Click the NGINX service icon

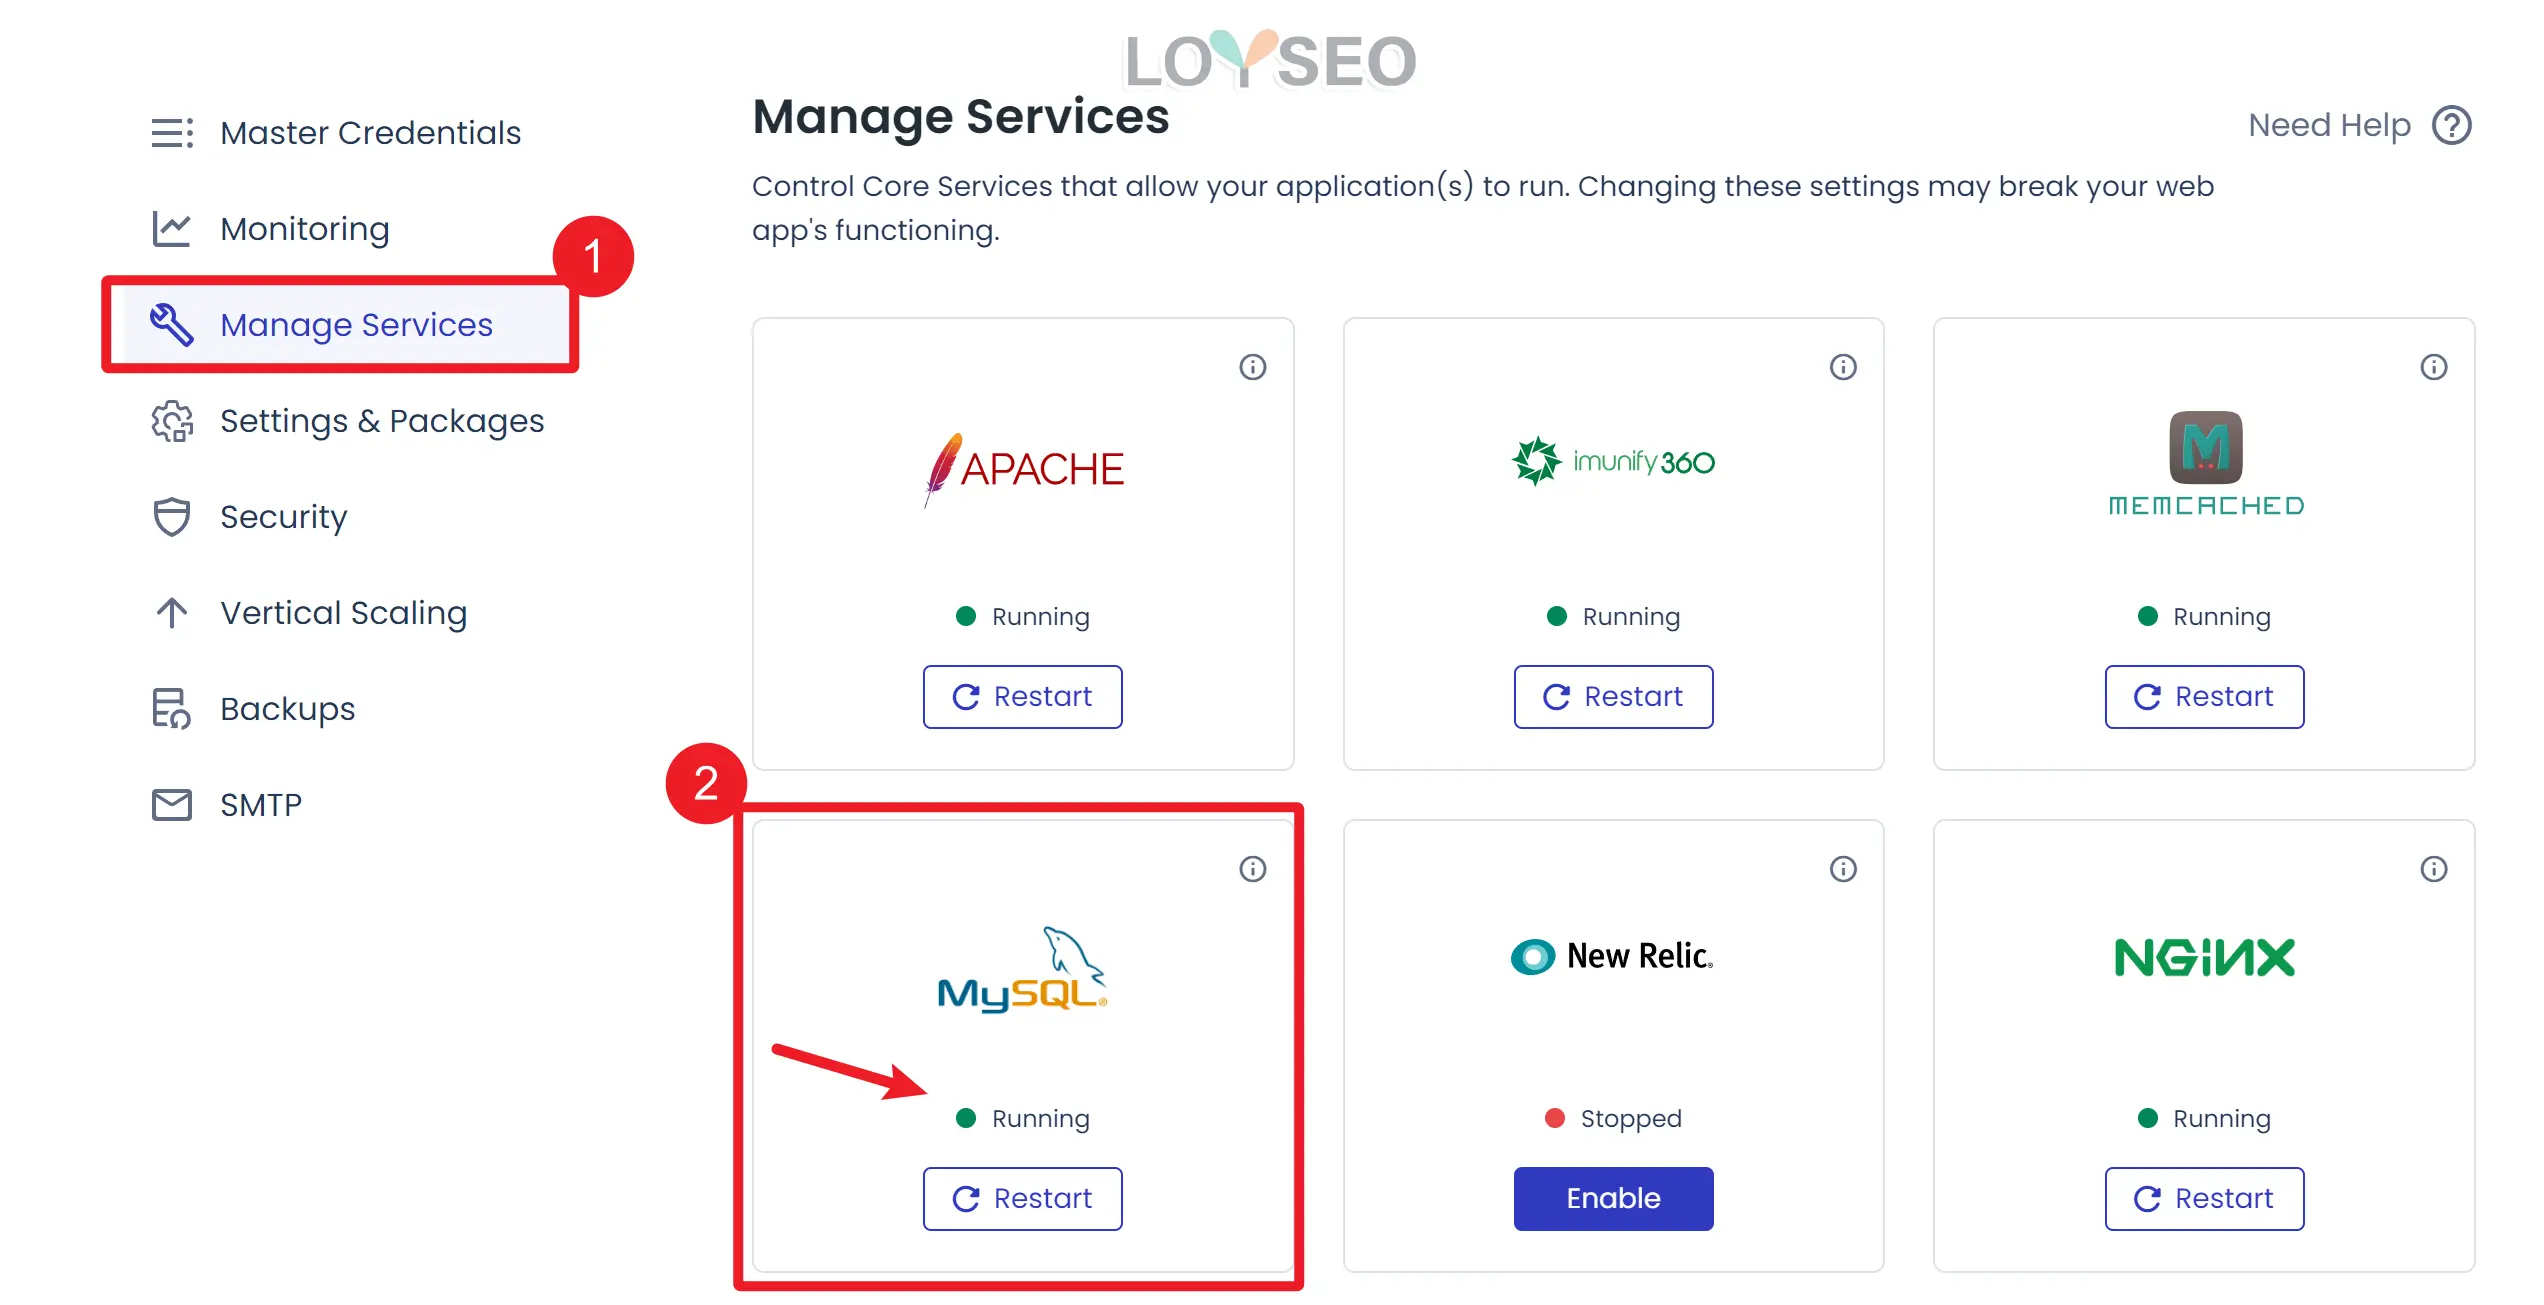point(2205,955)
